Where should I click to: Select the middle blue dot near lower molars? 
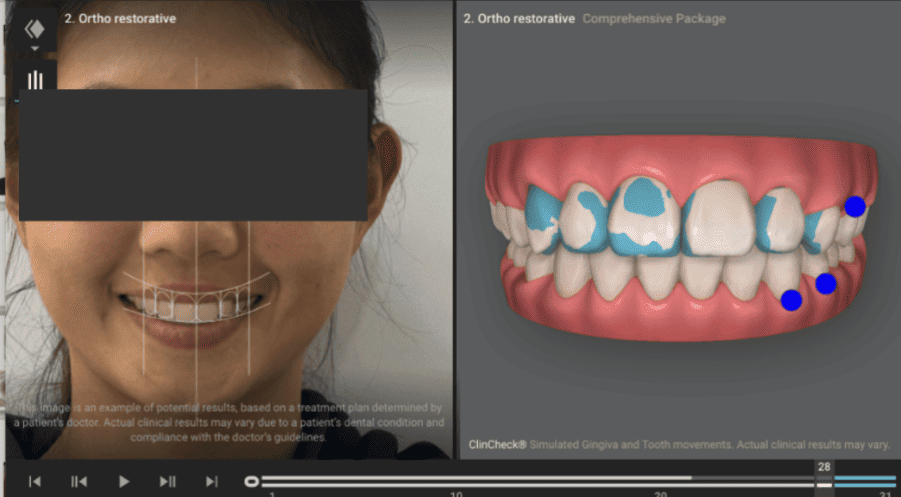tap(825, 284)
